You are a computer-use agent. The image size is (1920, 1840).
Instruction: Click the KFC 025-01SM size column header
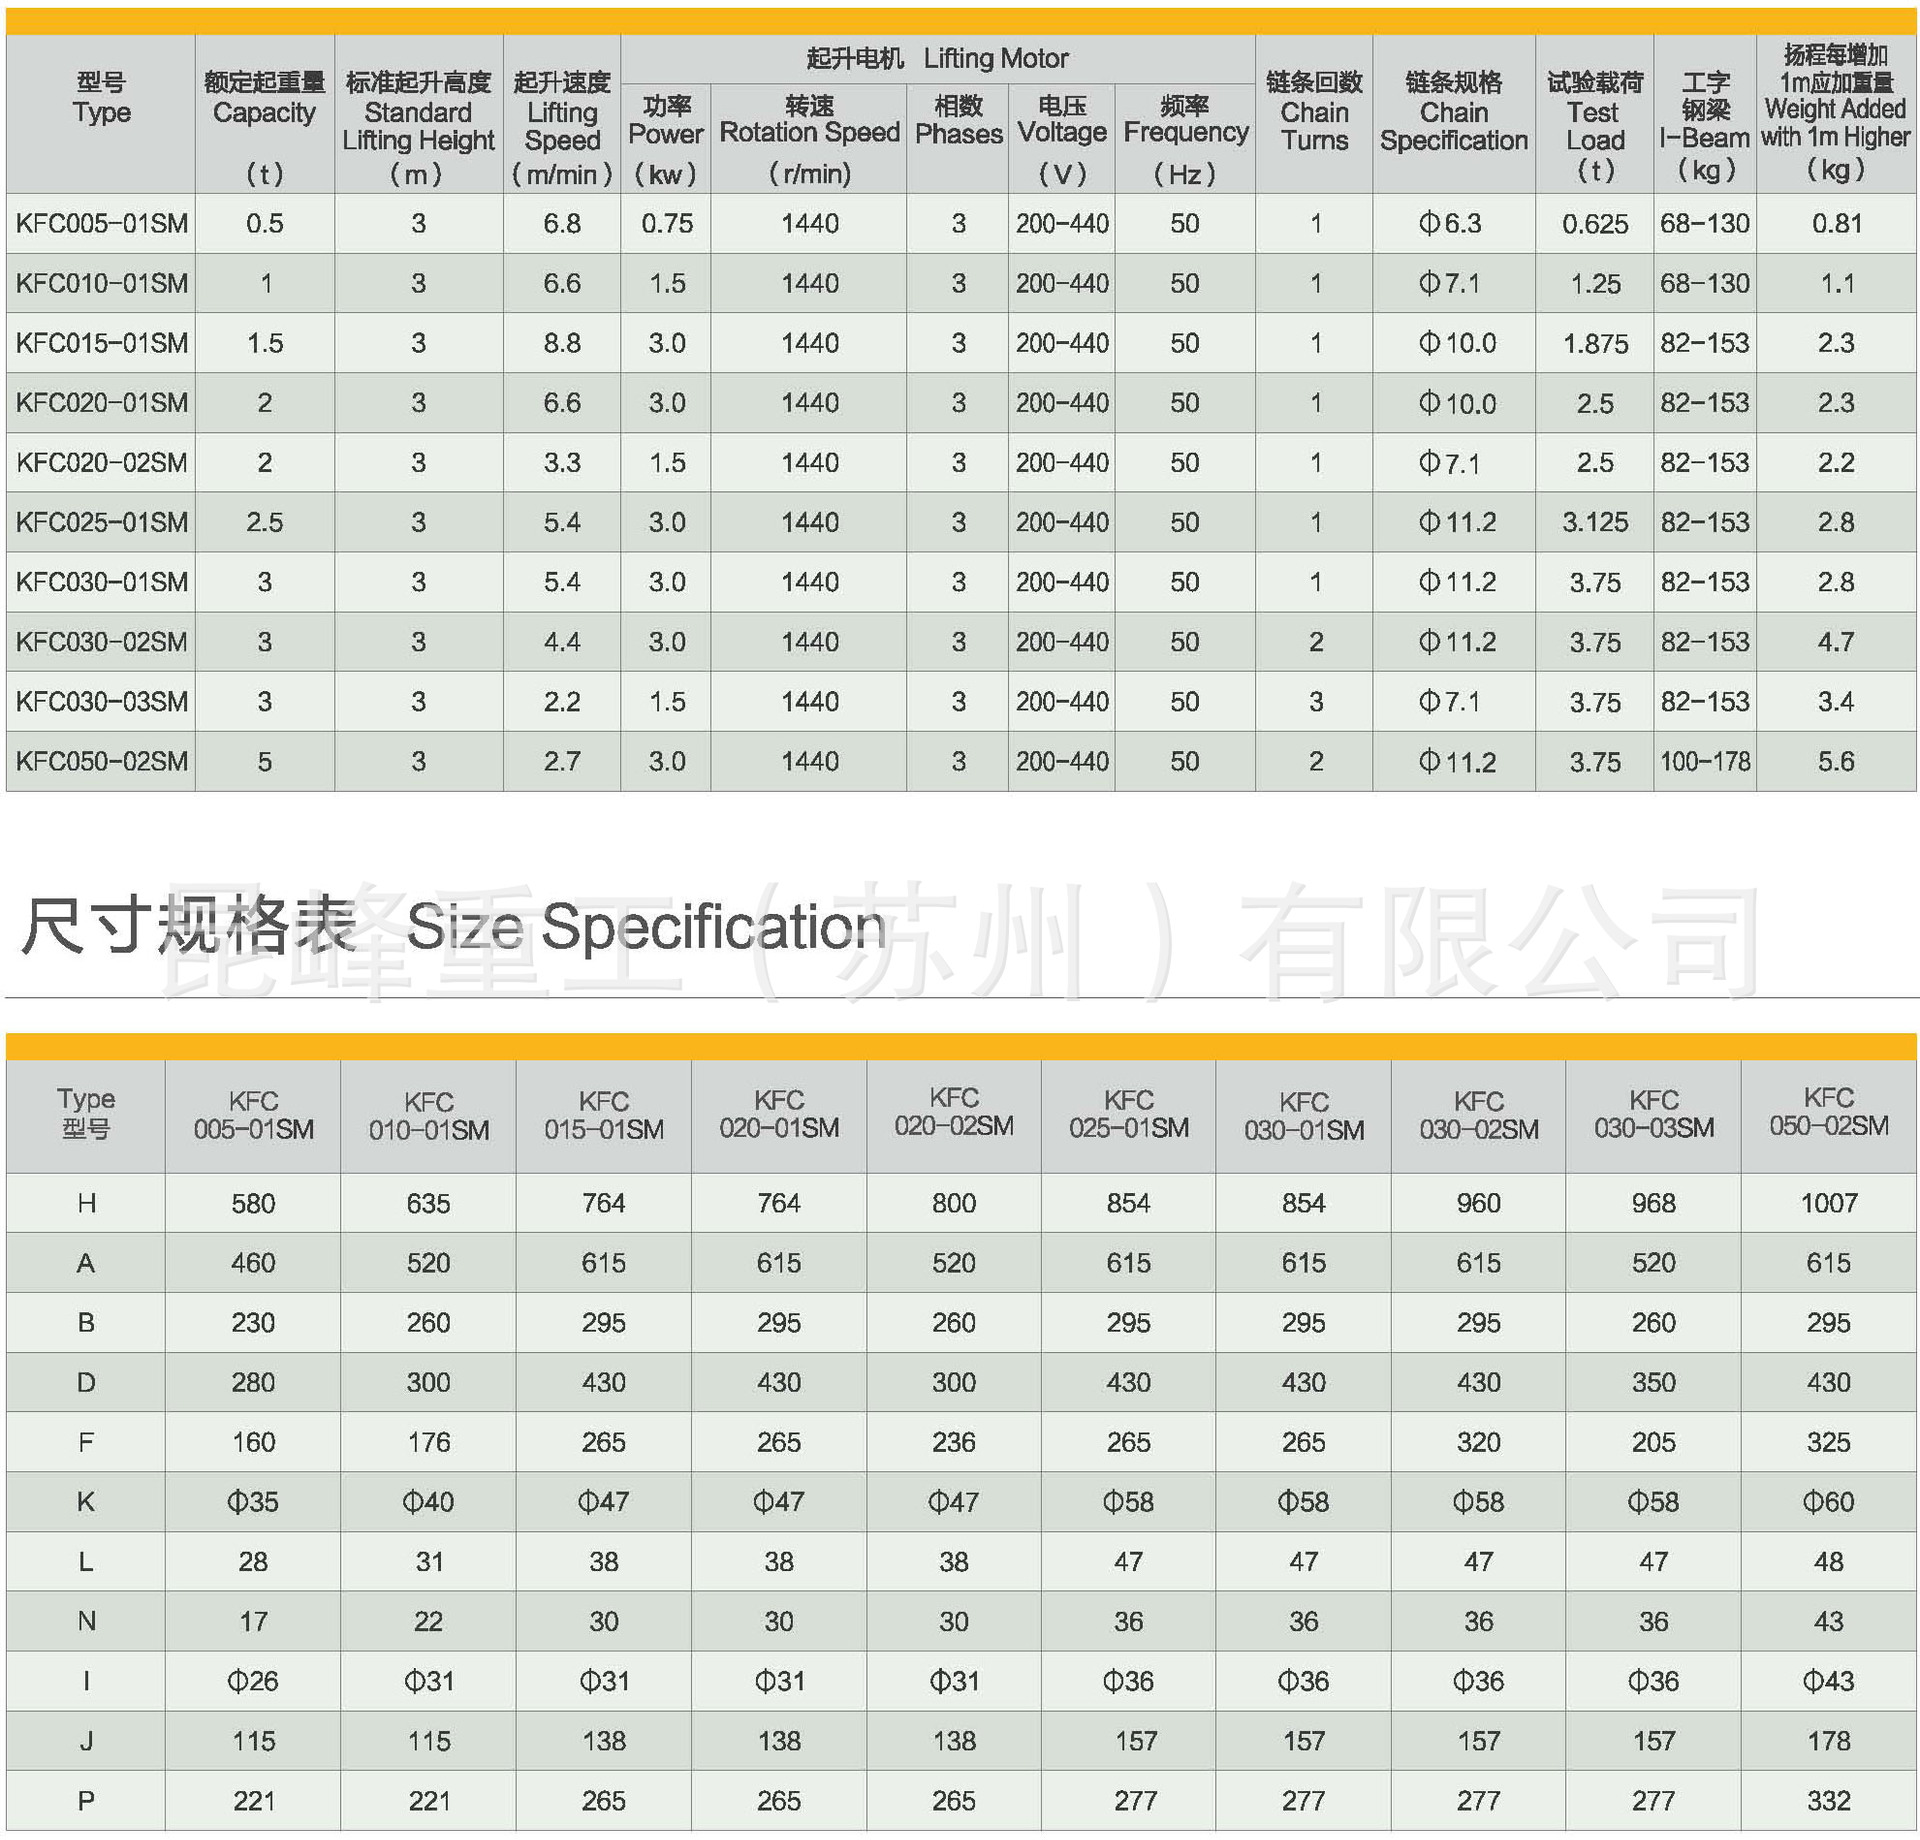(x=1129, y=1114)
